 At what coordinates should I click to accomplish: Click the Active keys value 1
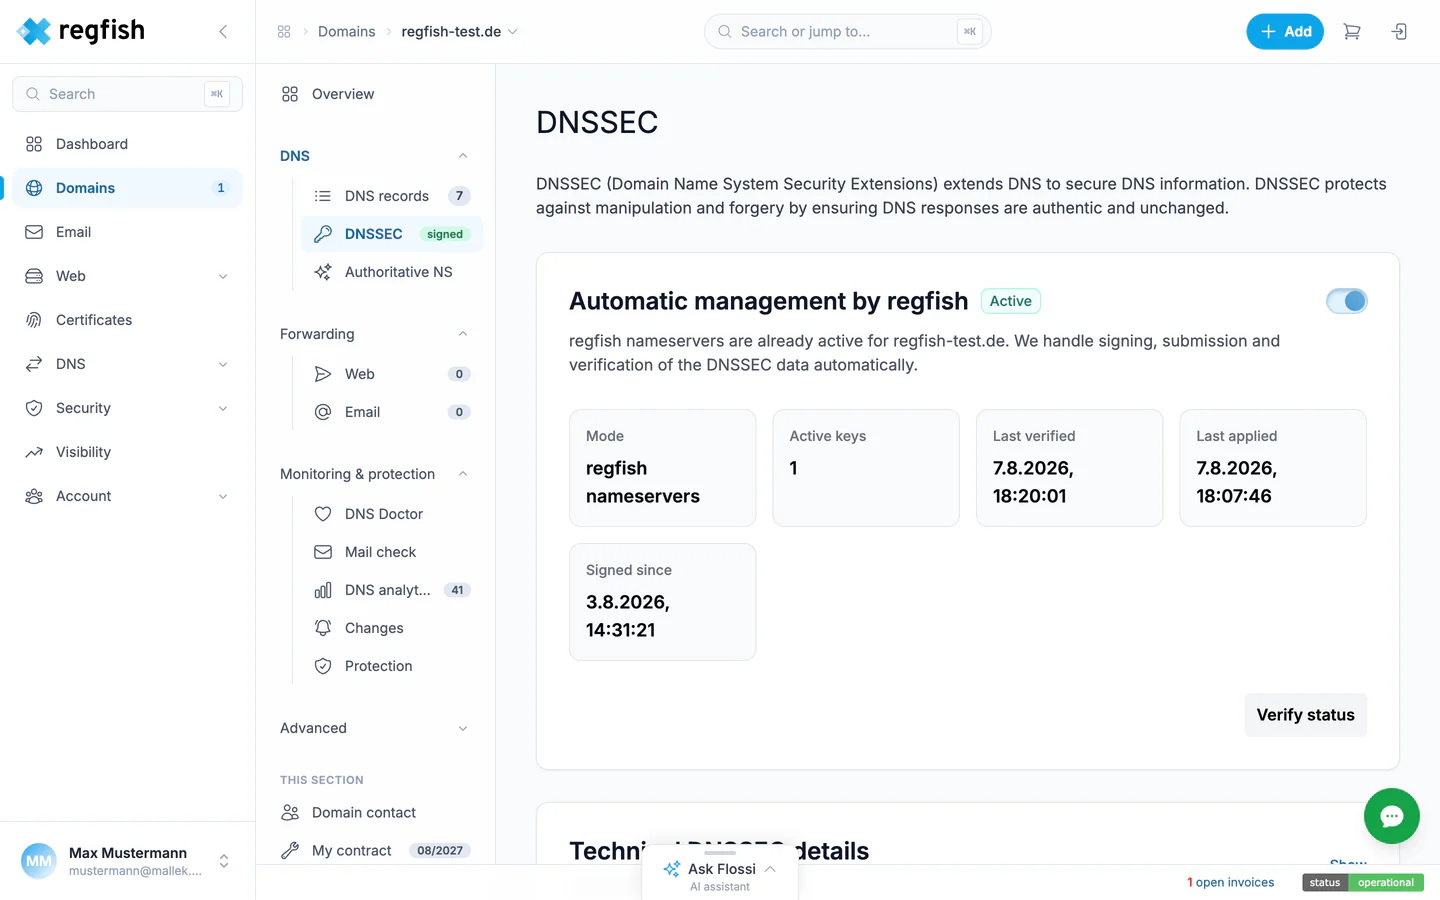[x=793, y=468]
